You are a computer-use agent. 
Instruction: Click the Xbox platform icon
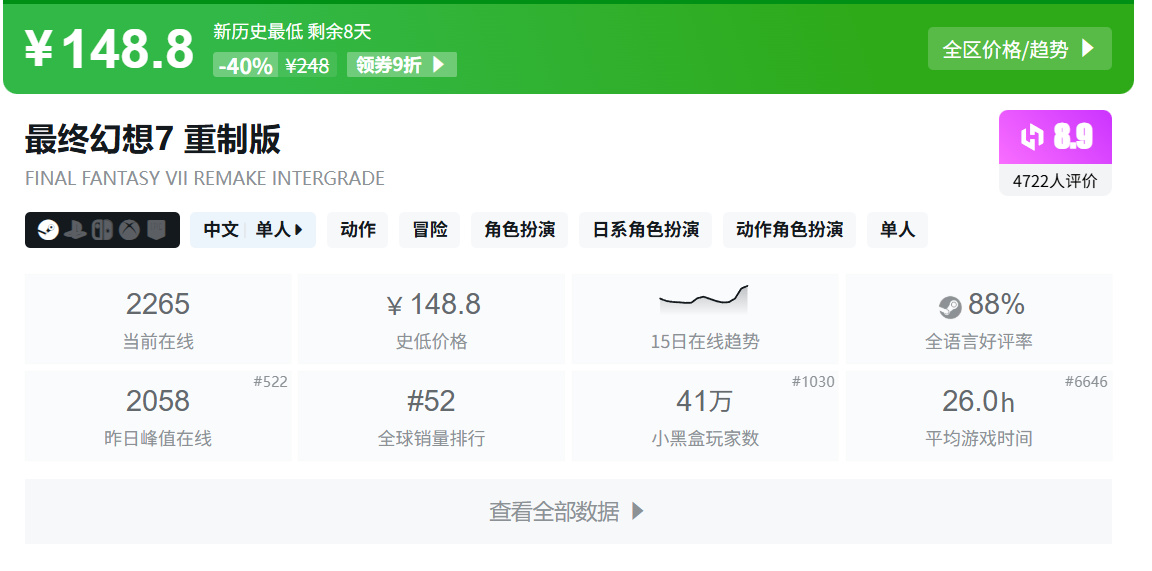[129, 230]
